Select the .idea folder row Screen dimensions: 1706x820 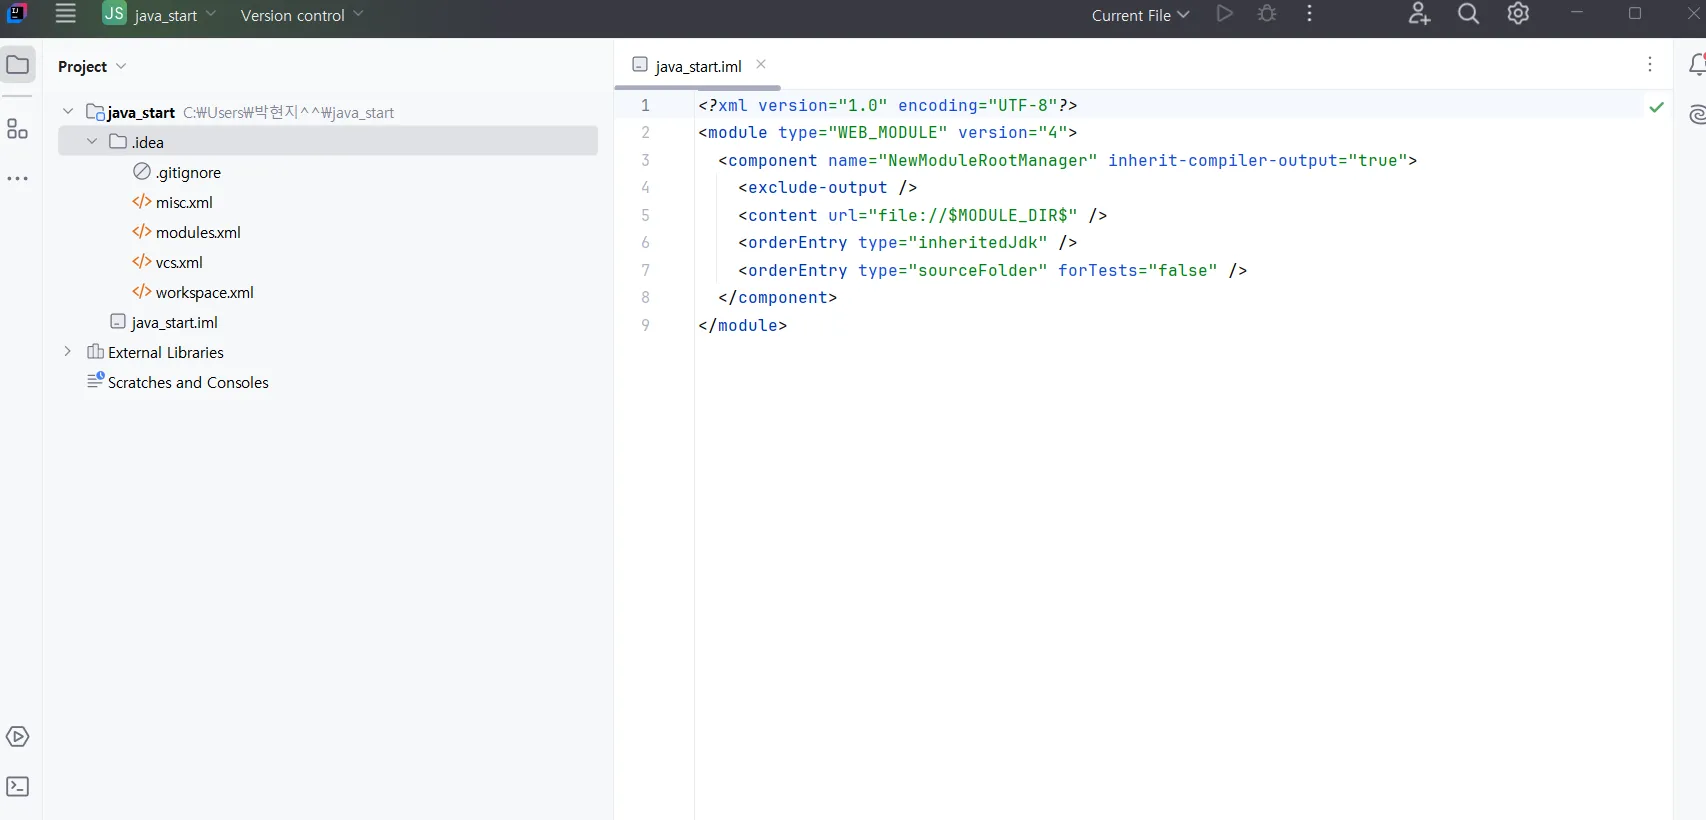tap(328, 141)
